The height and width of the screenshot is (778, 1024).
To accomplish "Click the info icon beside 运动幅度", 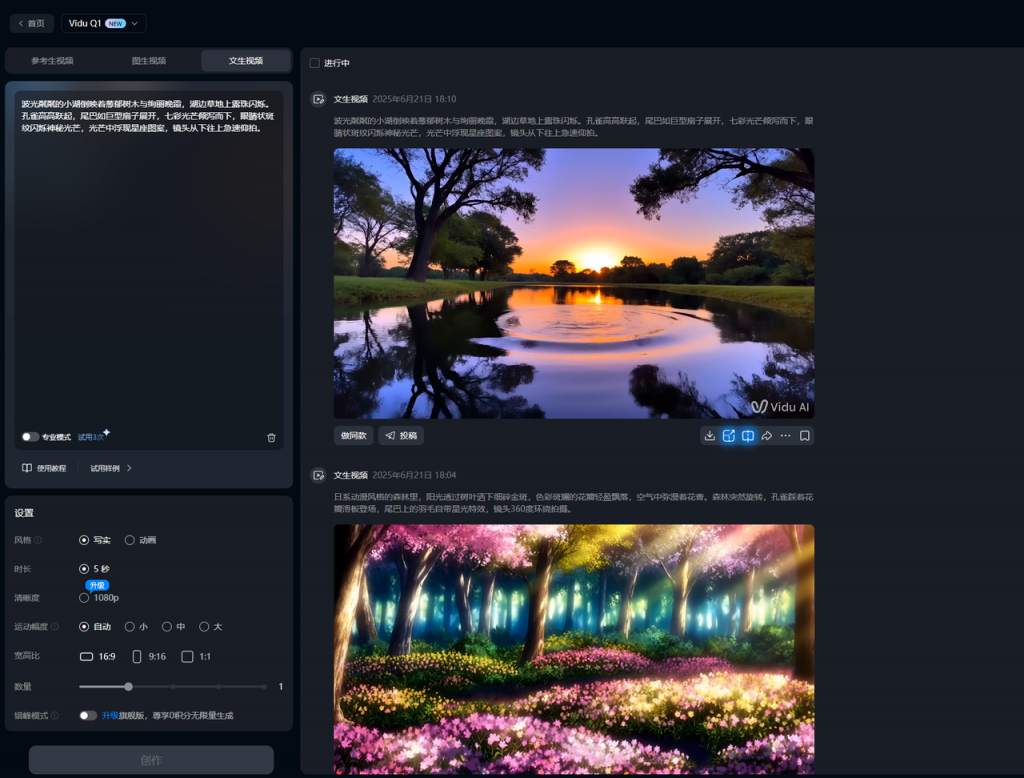I will point(55,627).
